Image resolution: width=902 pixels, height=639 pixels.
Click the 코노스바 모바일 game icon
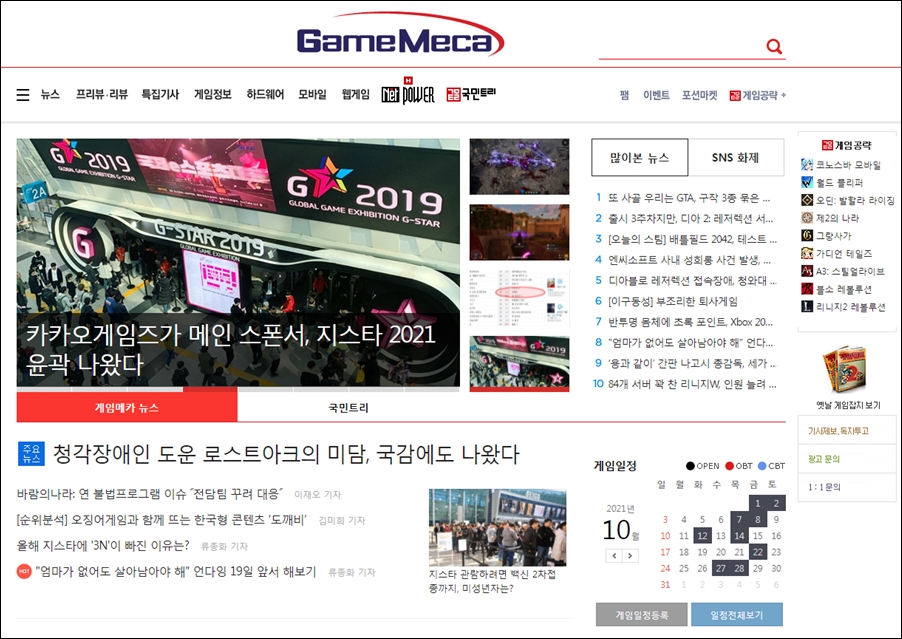pos(807,165)
